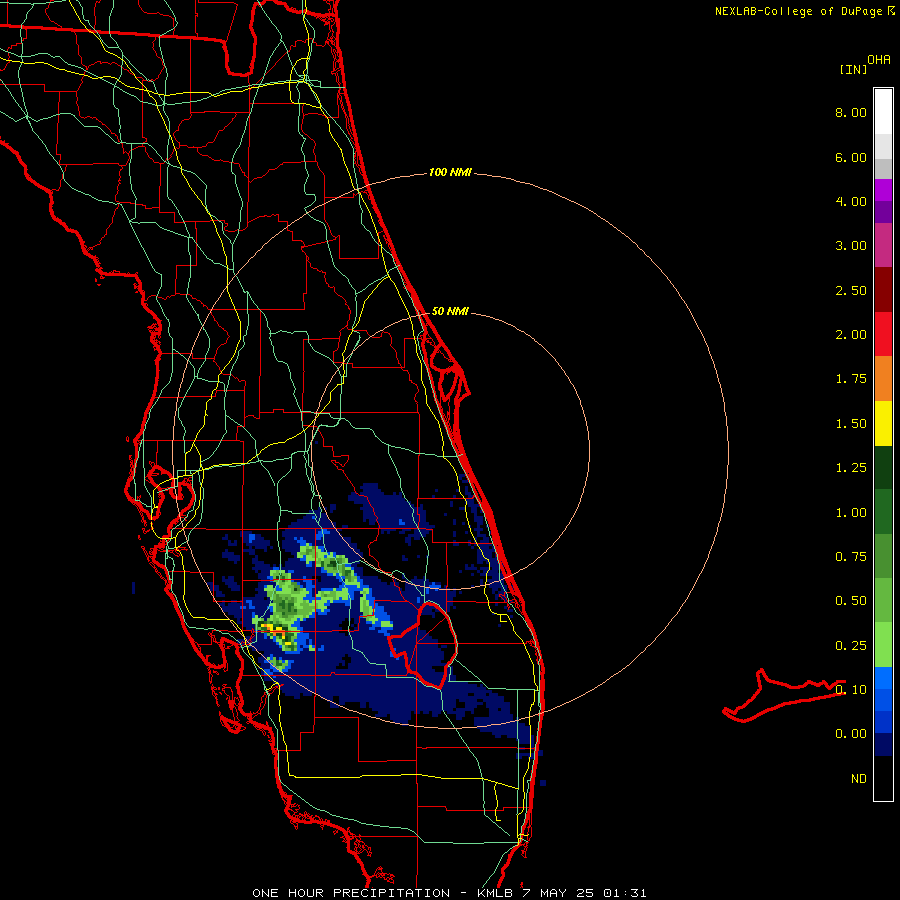Image resolution: width=900 pixels, height=900 pixels.
Task: Select the bright magenta legend swatch above 4.00
Action: [x=883, y=190]
